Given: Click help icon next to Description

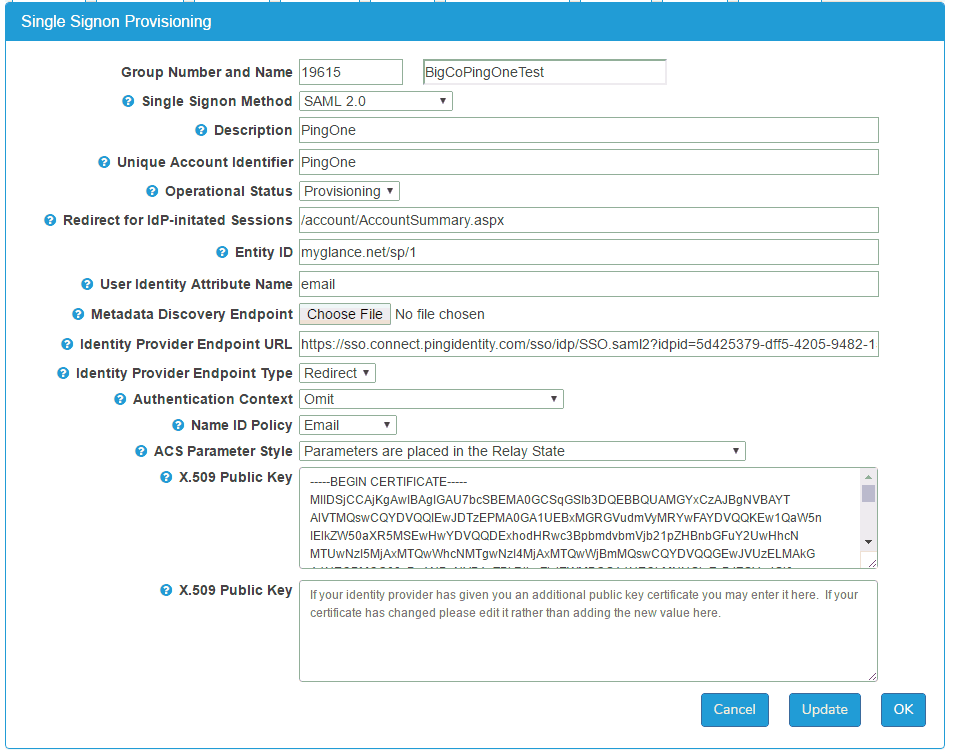Looking at the screenshot, I should 201,131.
